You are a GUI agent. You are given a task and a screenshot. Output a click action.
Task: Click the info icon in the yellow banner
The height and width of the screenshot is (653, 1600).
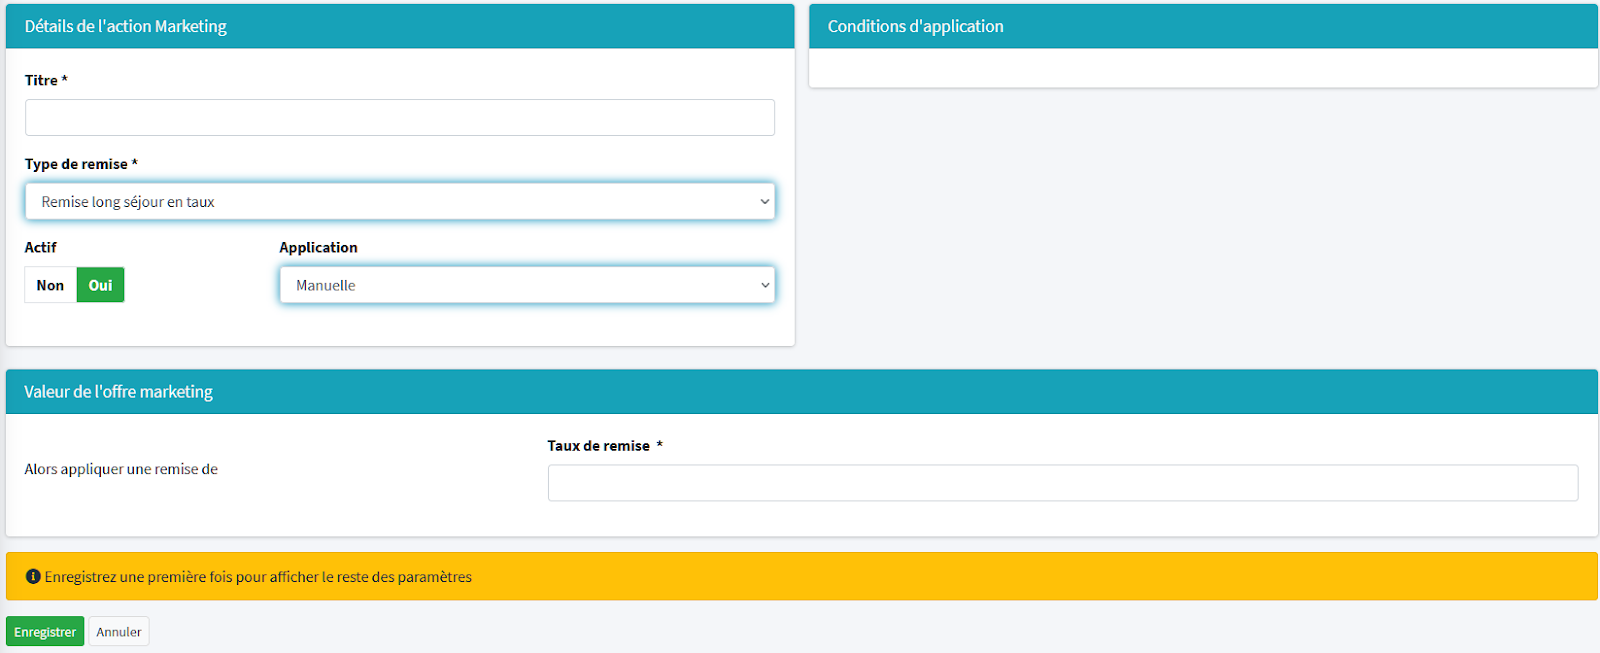[33, 577]
